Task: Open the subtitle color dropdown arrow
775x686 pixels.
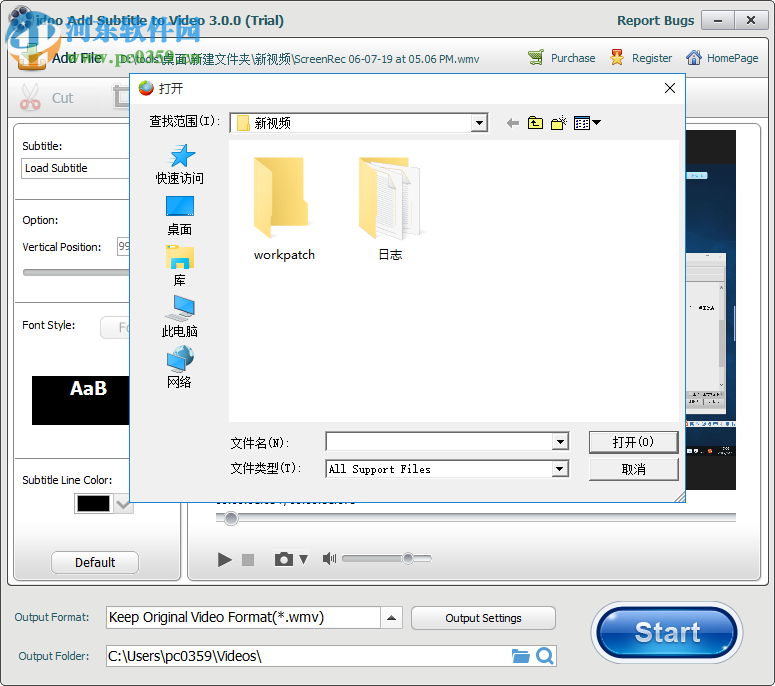Action: (124, 504)
